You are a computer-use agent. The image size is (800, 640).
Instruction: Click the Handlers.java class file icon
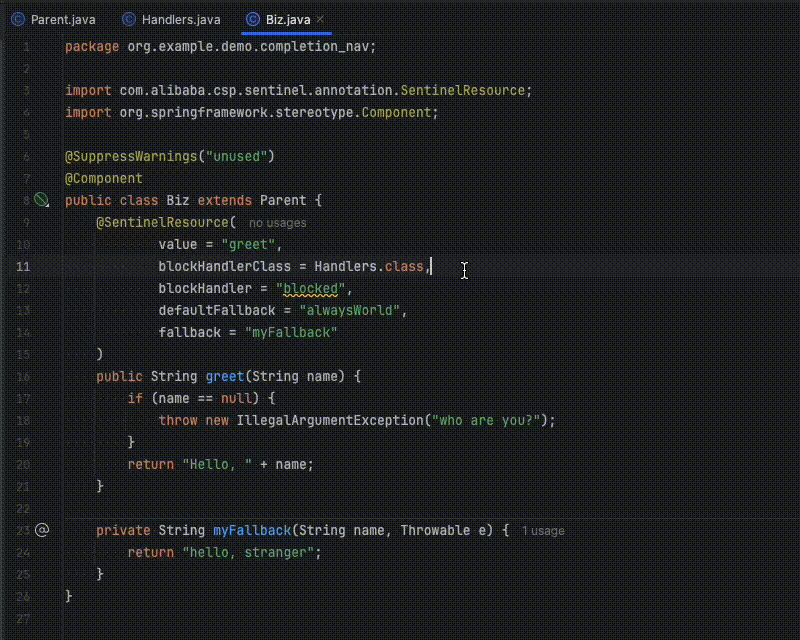(129, 19)
